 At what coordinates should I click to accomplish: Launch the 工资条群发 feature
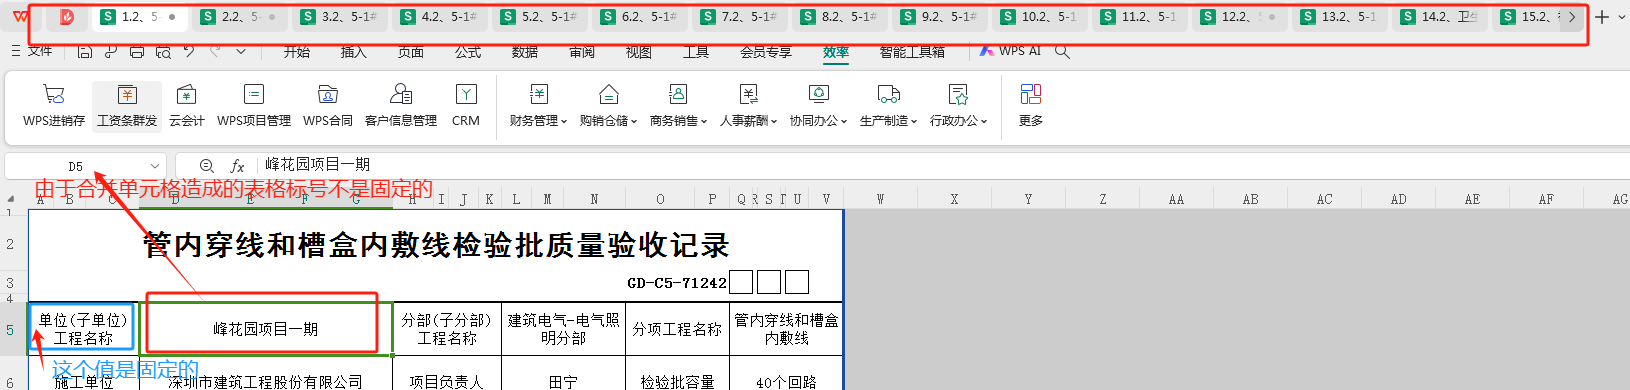[127, 106]
